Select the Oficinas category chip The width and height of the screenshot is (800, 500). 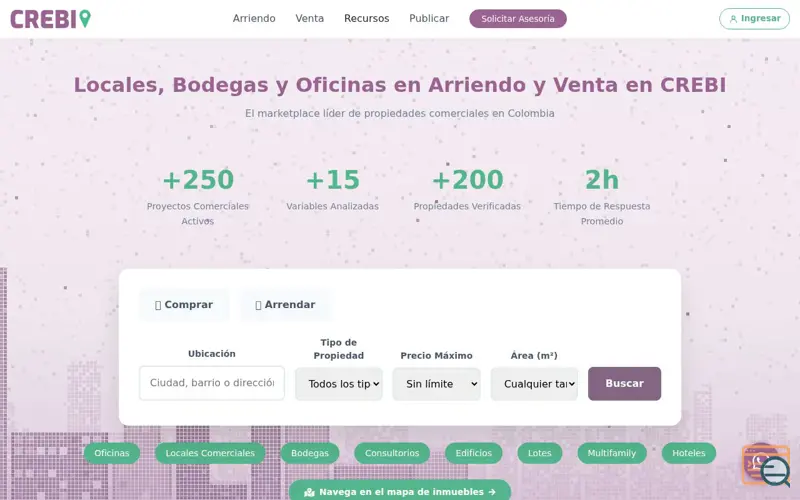112,453
